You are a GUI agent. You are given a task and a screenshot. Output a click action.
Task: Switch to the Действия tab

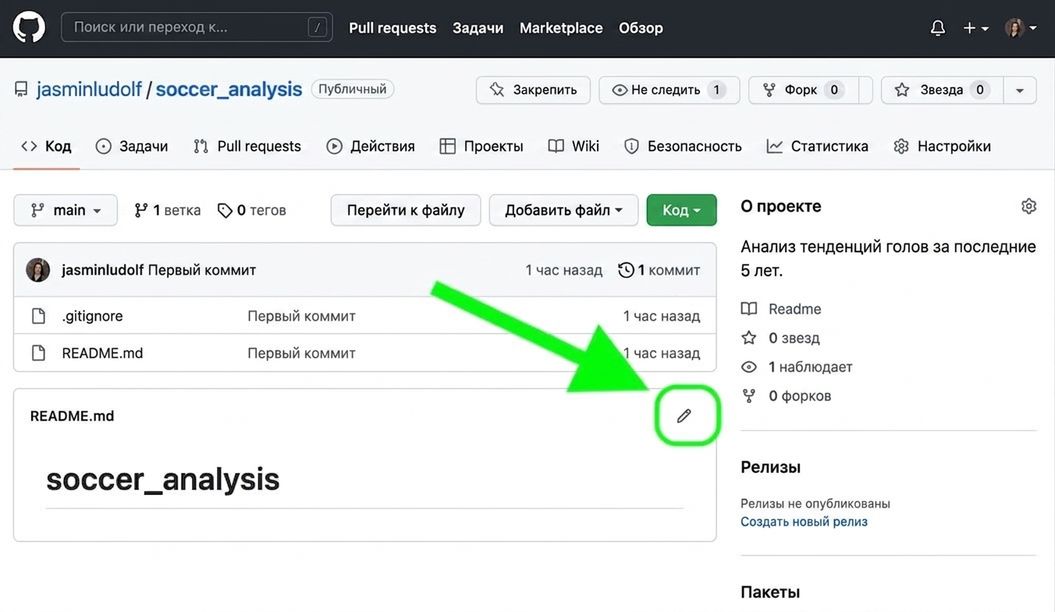pos(371,146)
